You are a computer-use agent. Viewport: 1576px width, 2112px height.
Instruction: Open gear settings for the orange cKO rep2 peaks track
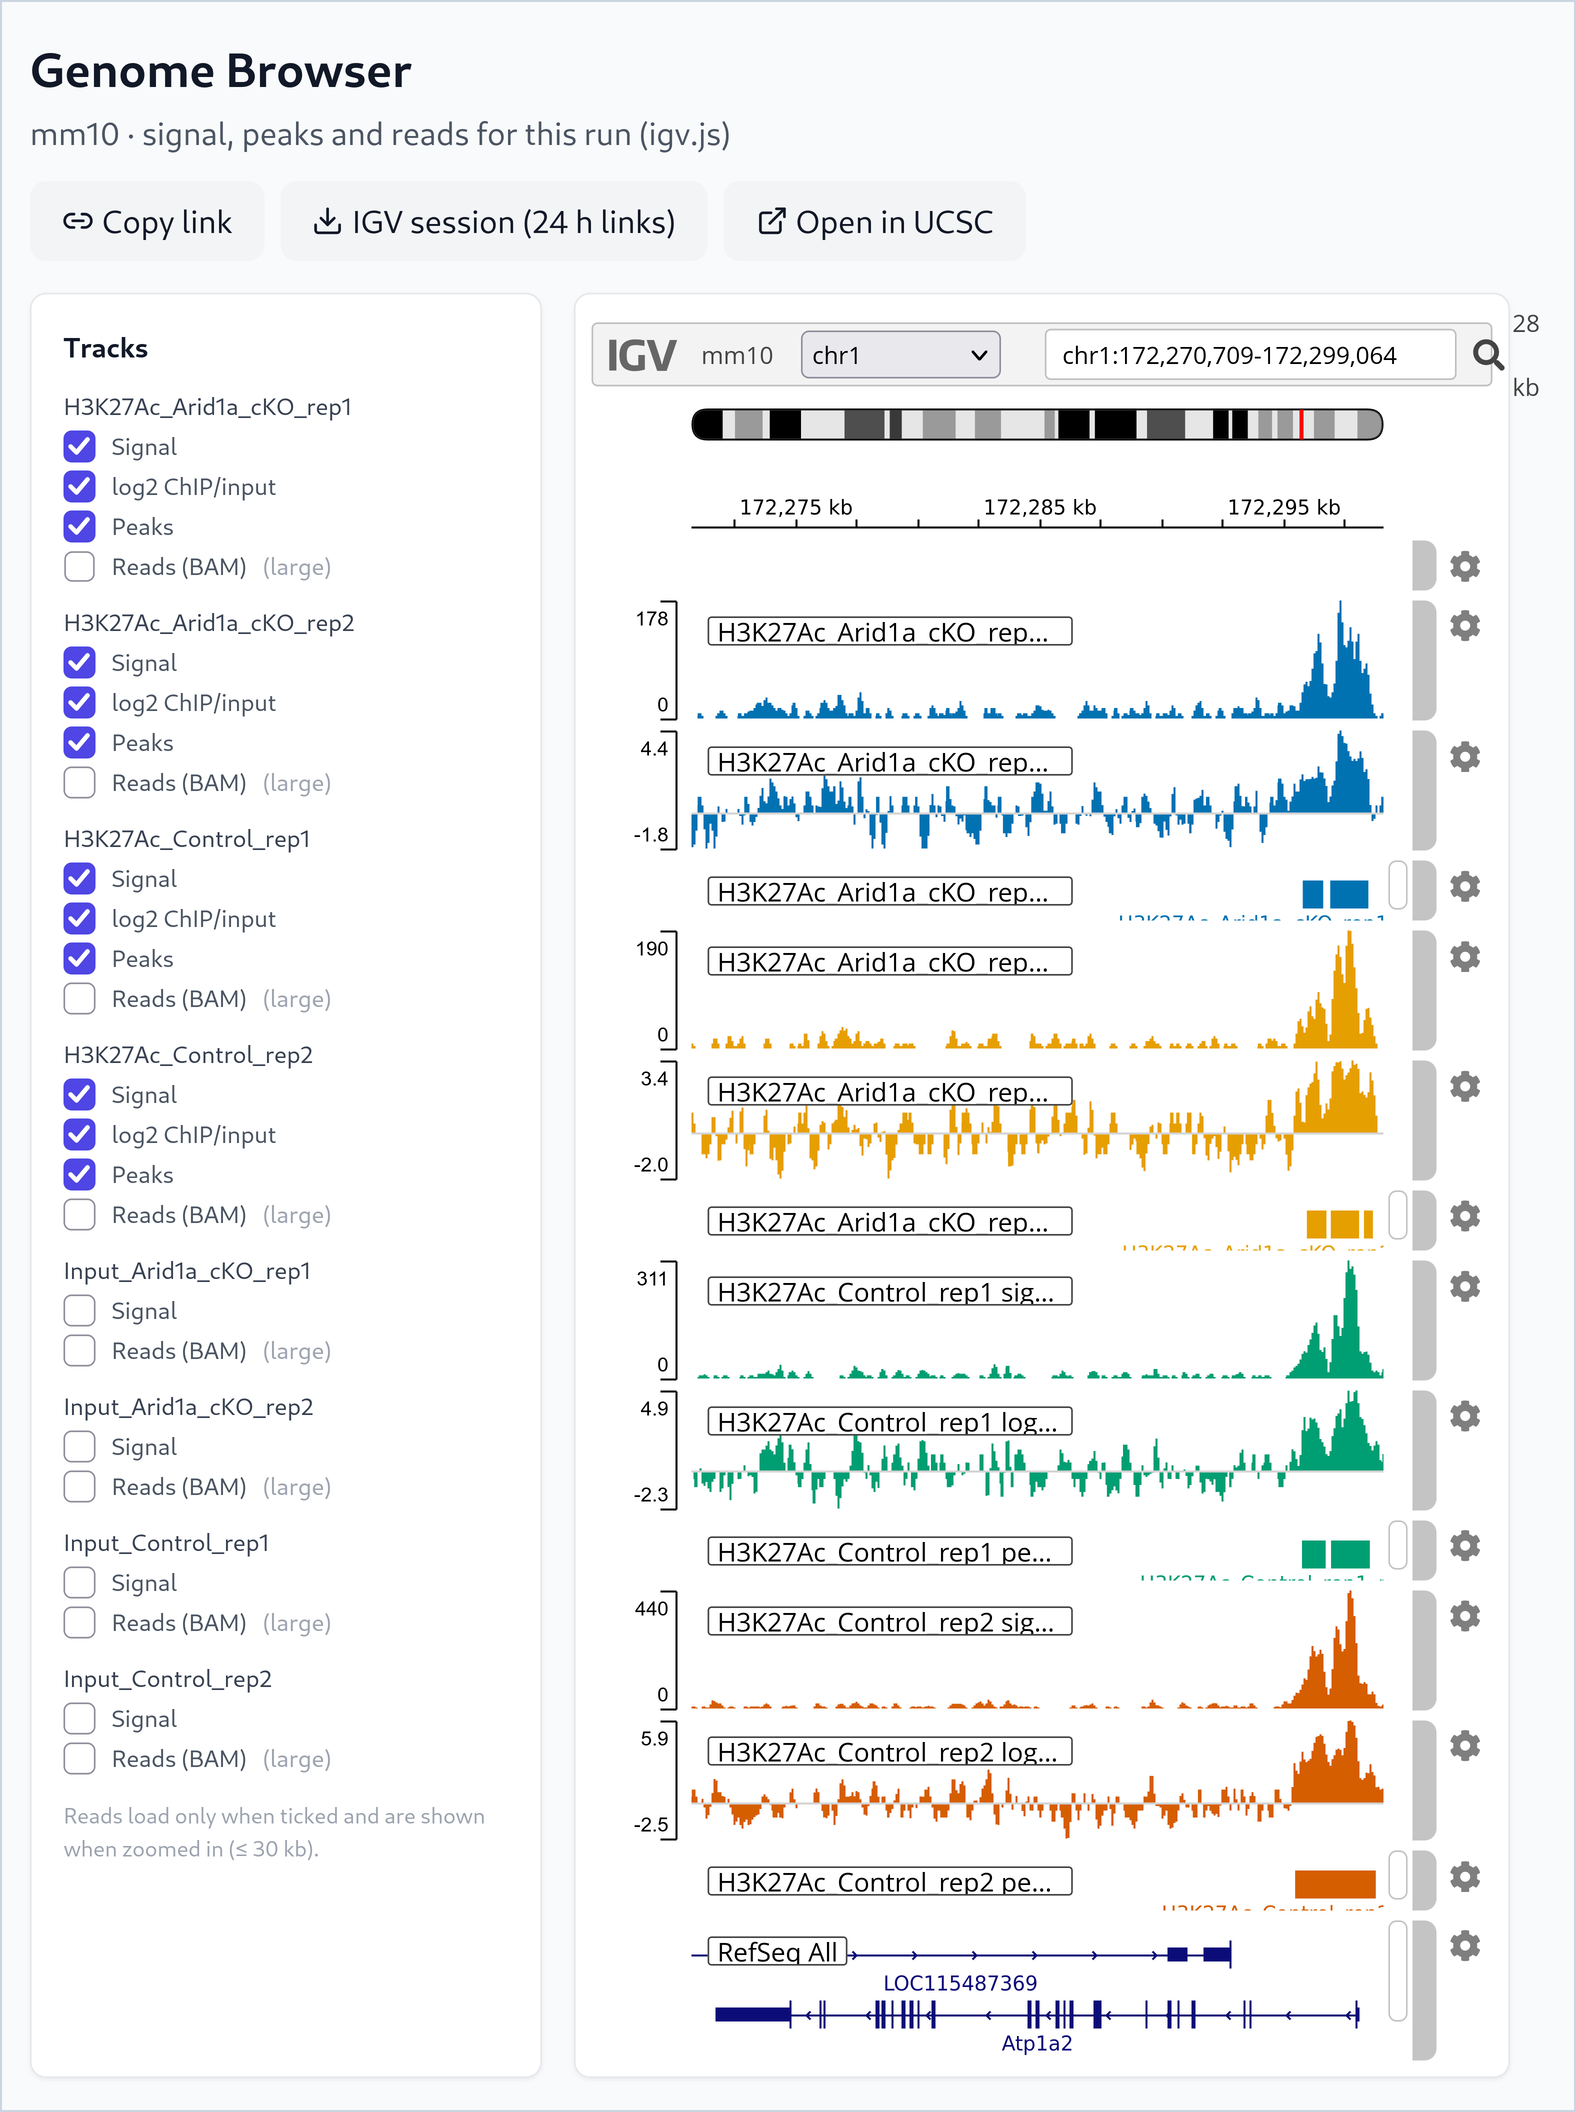click(1465, 1216)
